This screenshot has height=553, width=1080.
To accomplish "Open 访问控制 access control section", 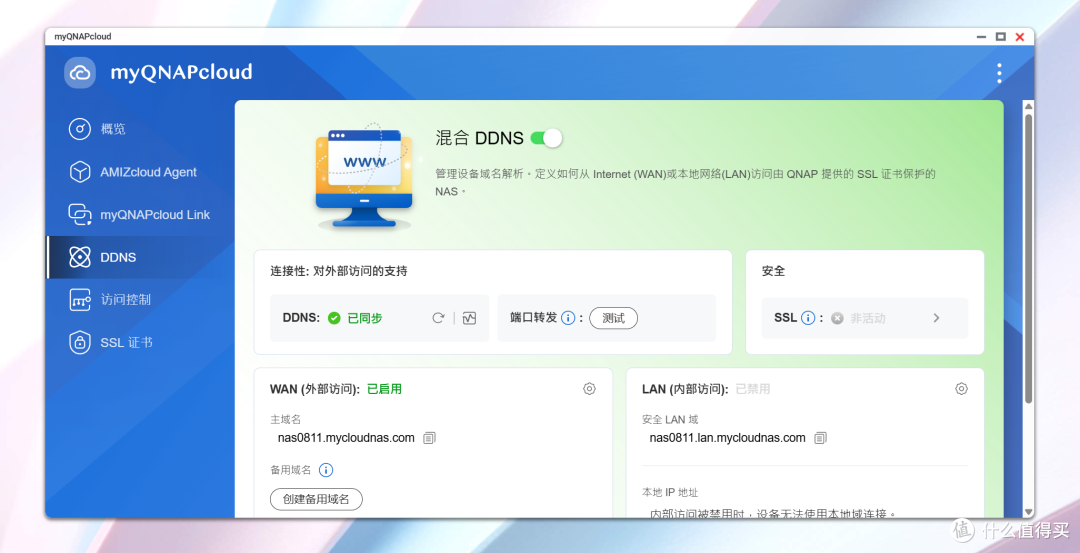I will click(141, 300).
